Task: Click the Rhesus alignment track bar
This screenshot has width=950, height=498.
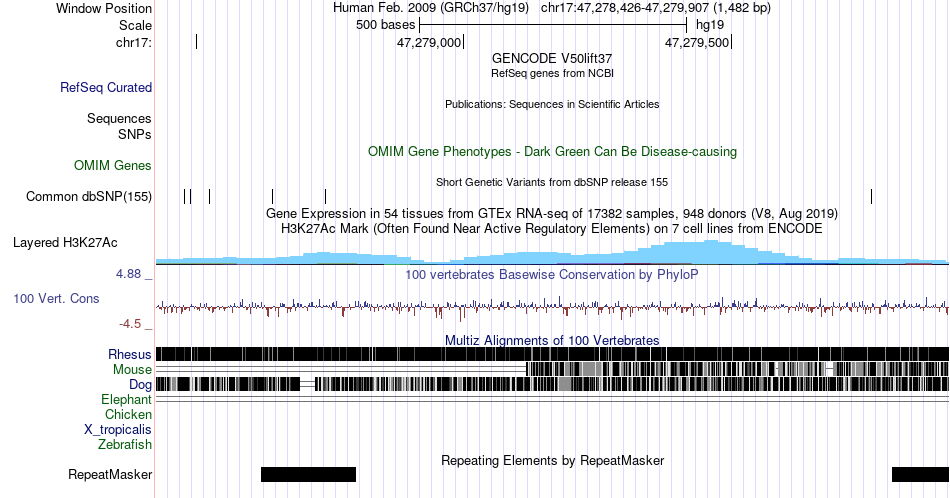Action: [553, 354]
